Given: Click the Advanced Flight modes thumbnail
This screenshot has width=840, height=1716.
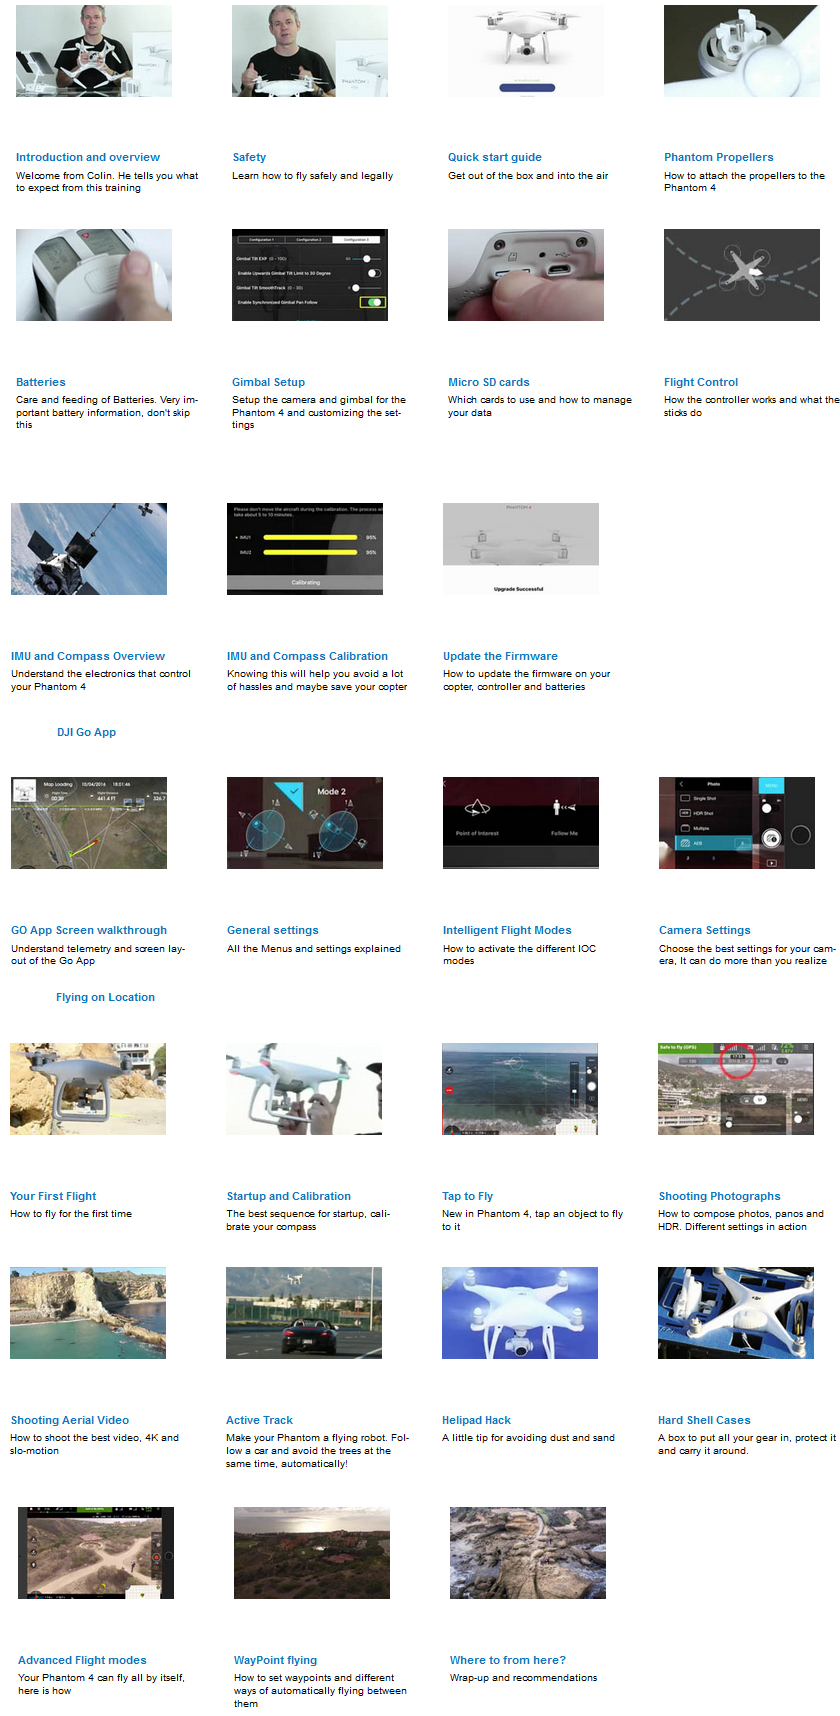Looking at the screenshot, I should (x=96, y=1553).
